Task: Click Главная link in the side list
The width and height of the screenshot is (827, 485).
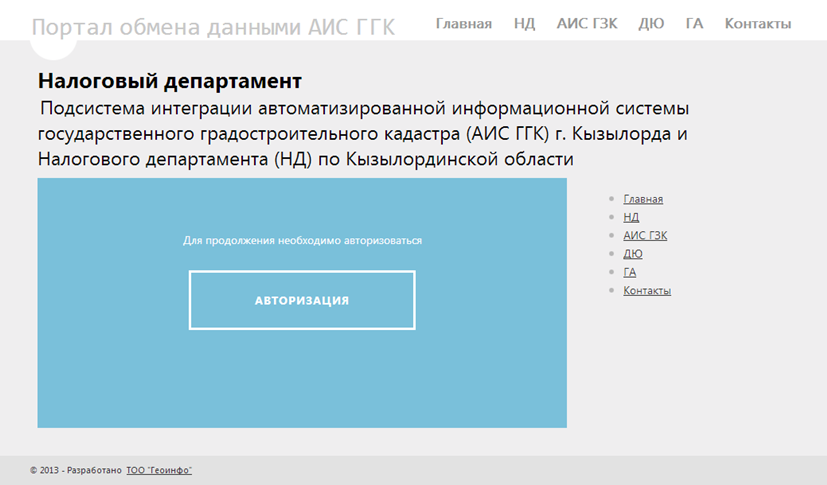Action: pyautogui.click(x=642, y=199)
